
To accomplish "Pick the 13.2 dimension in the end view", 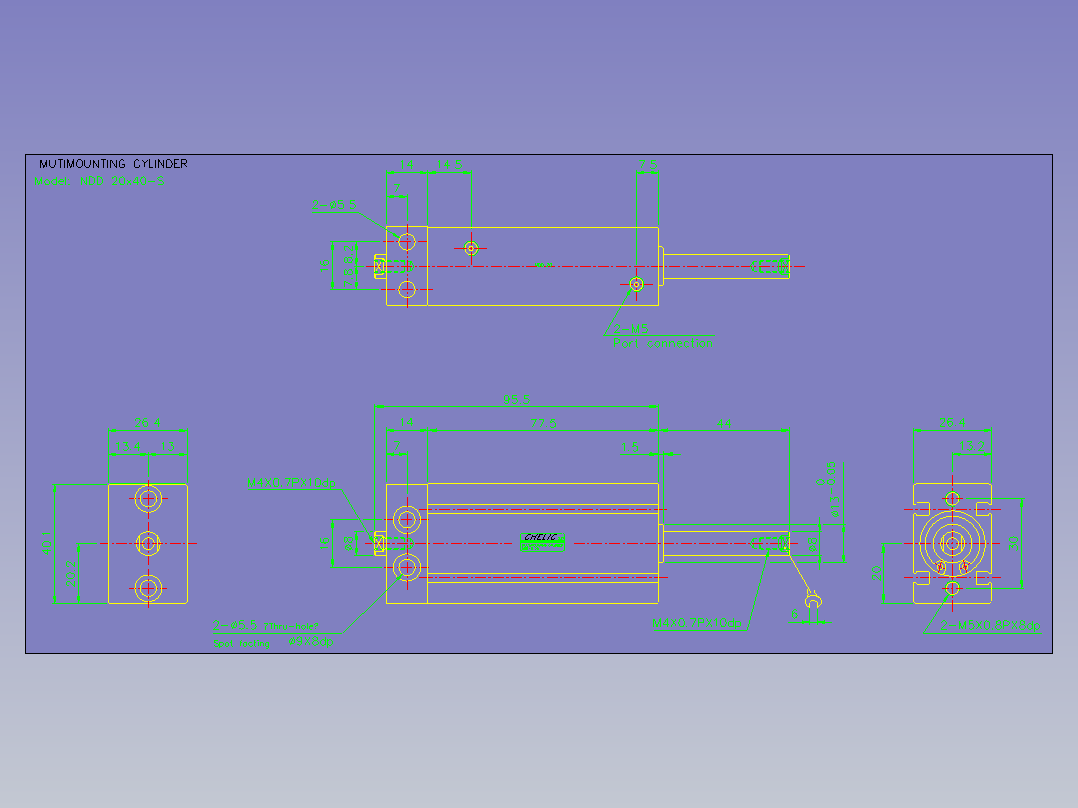I will 971,446.
